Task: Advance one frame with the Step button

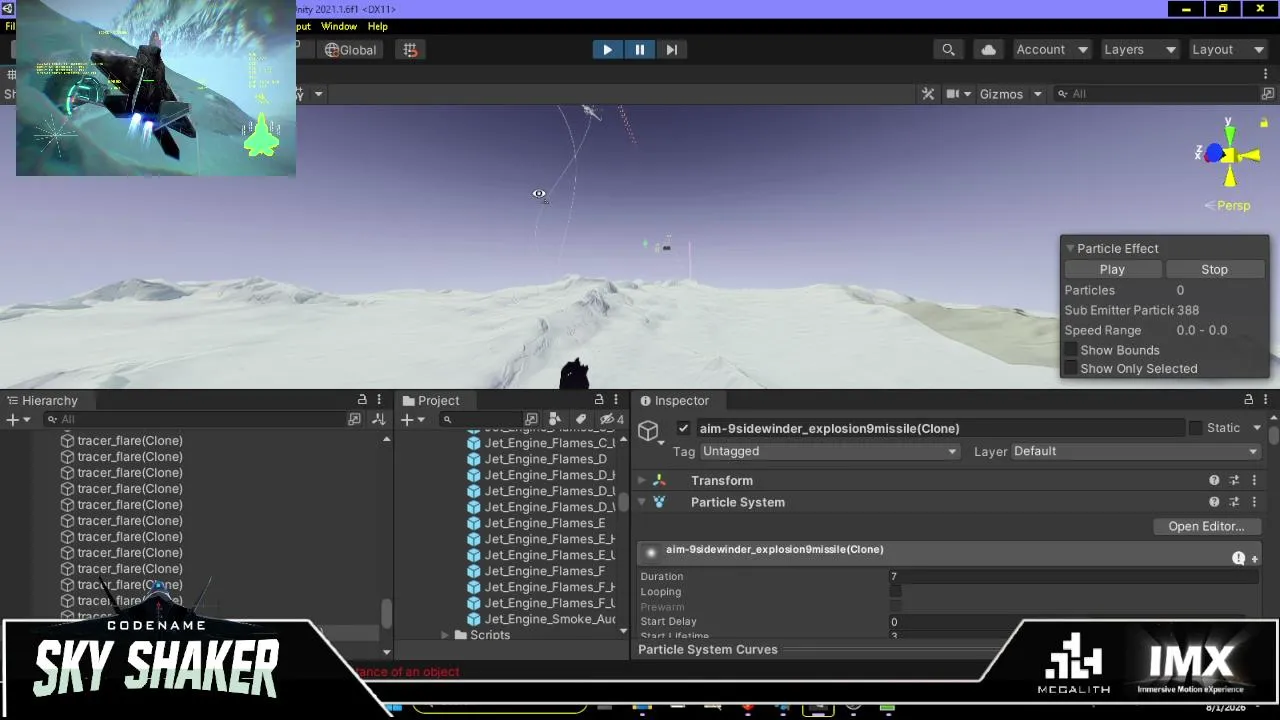Action: tap(672, 50)
